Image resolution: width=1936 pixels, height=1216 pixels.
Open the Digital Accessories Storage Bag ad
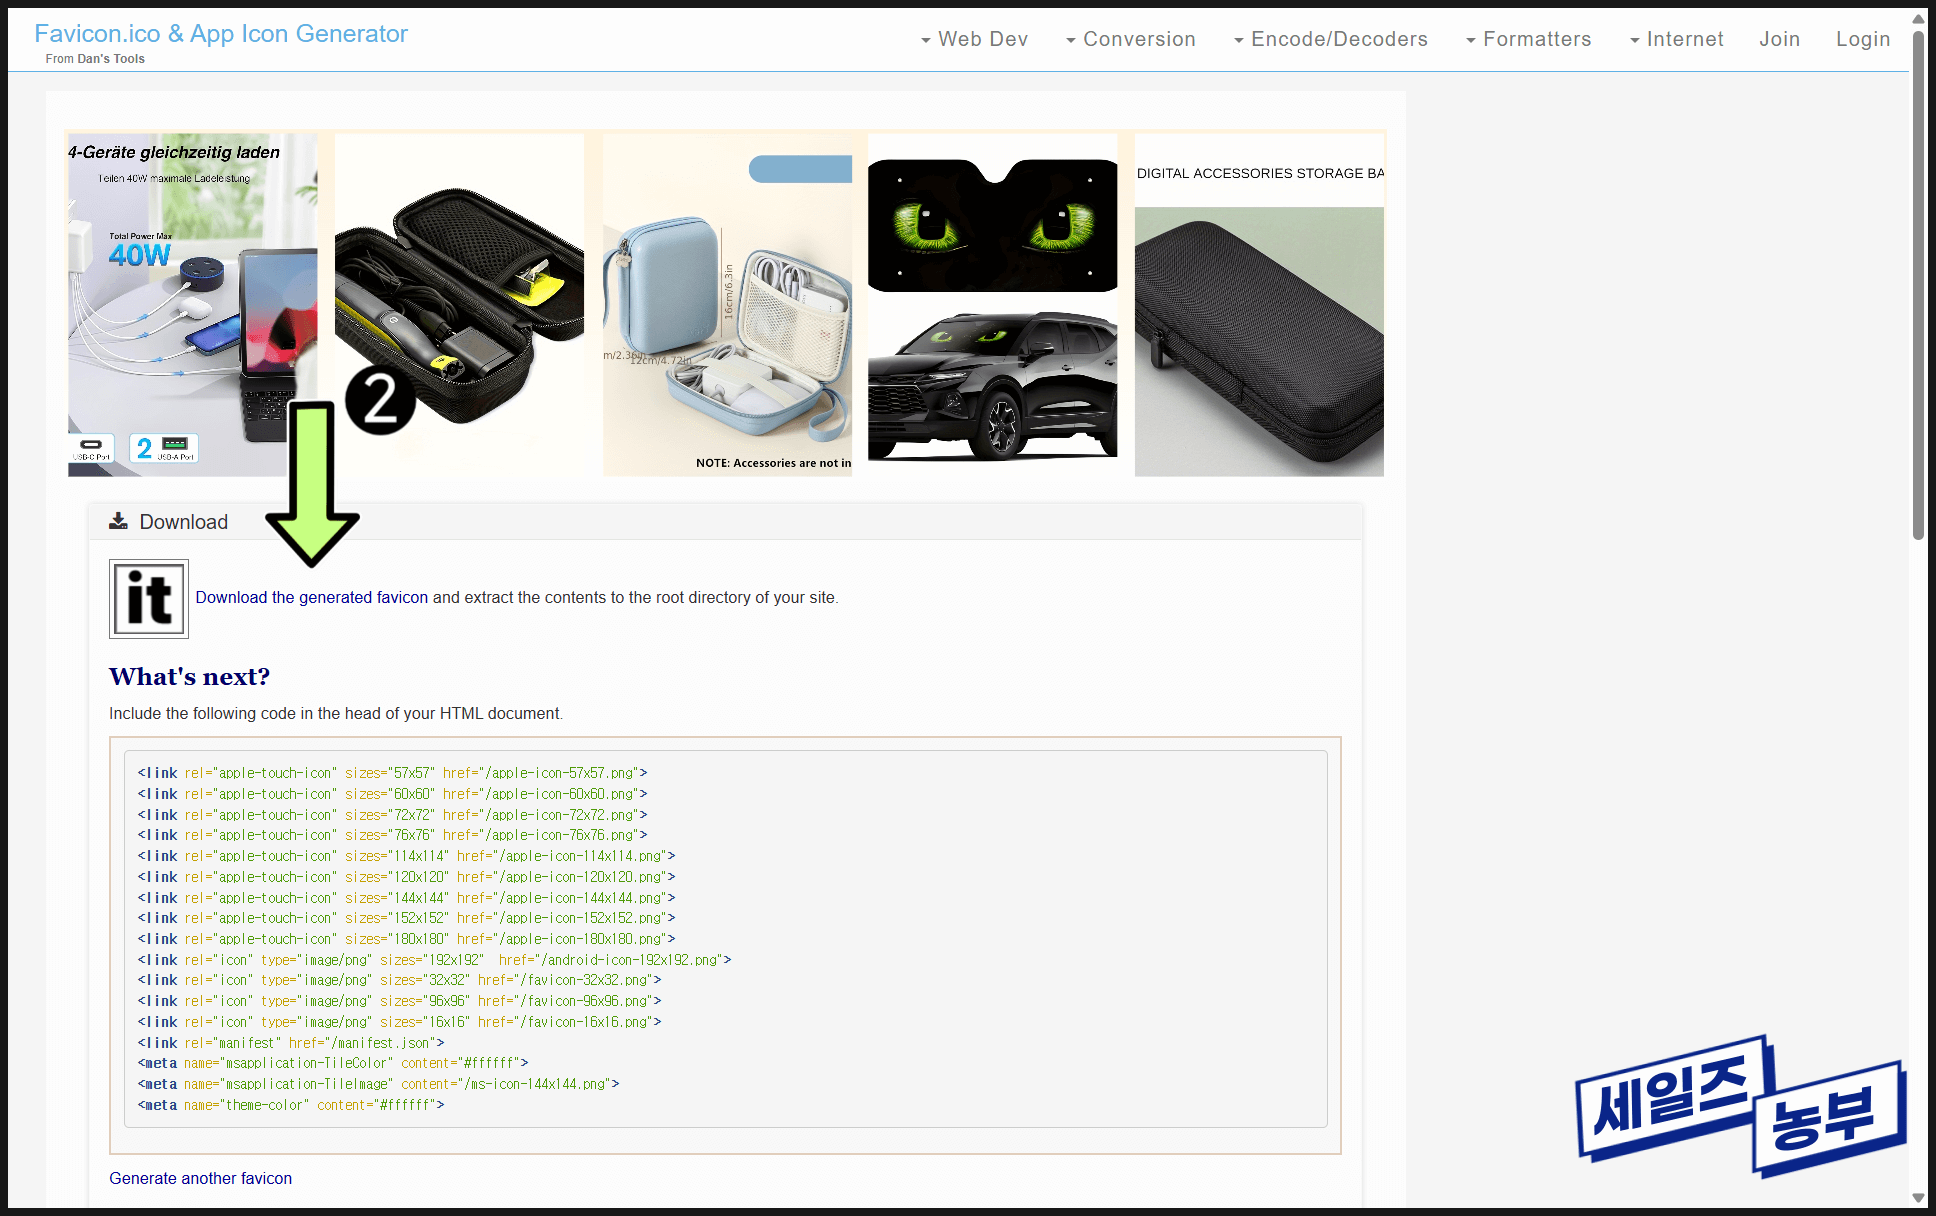coord(1259,304)
